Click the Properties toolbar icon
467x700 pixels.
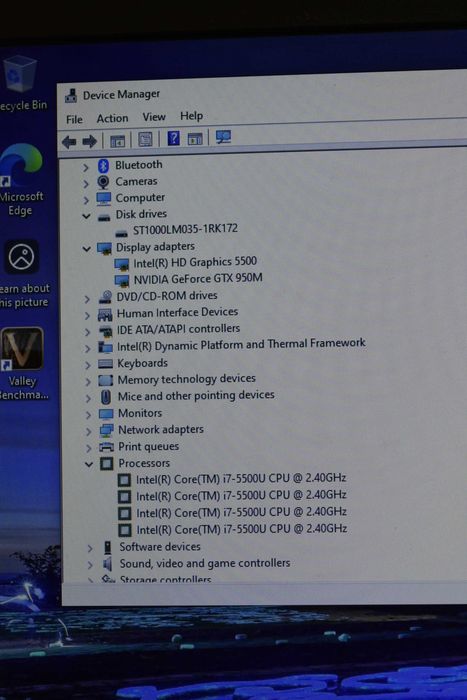click(145, 139)
